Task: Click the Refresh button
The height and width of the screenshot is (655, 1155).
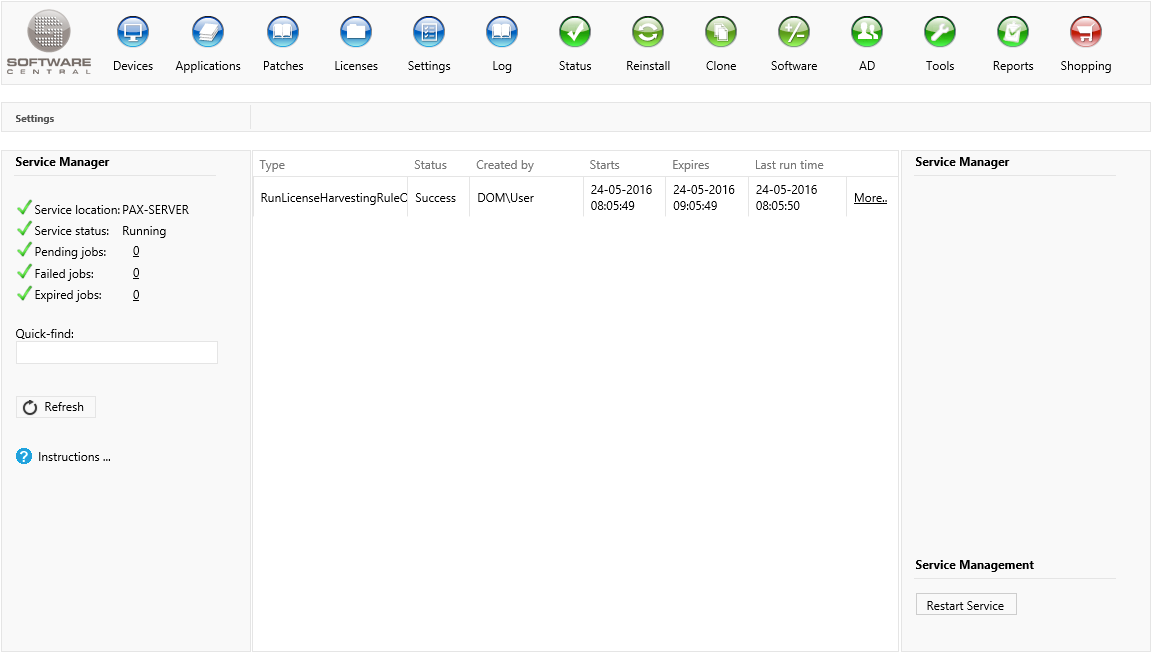Action: [56, 407]
